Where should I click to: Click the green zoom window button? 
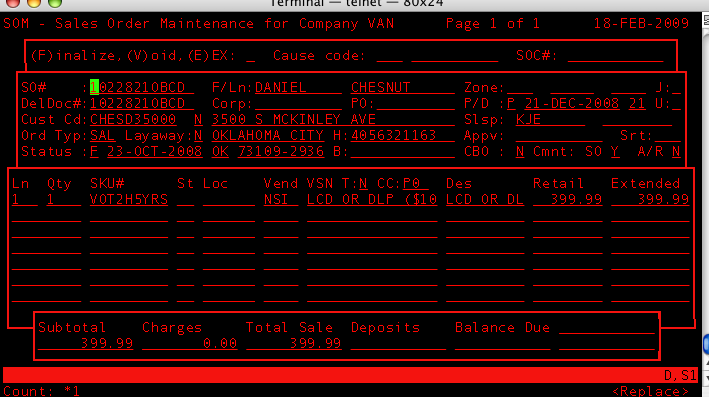[x=55, y=2]
